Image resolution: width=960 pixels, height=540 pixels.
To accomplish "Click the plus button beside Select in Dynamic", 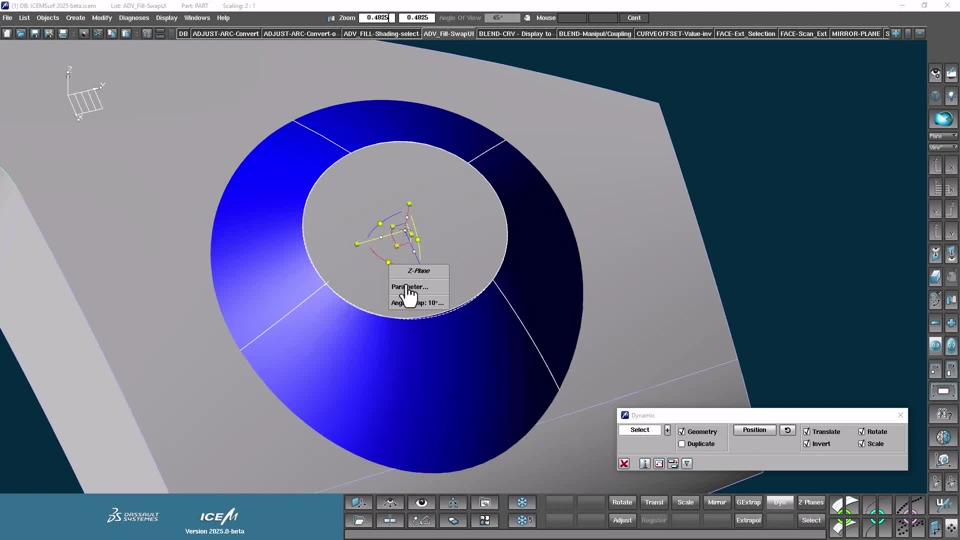I will 667,430.
